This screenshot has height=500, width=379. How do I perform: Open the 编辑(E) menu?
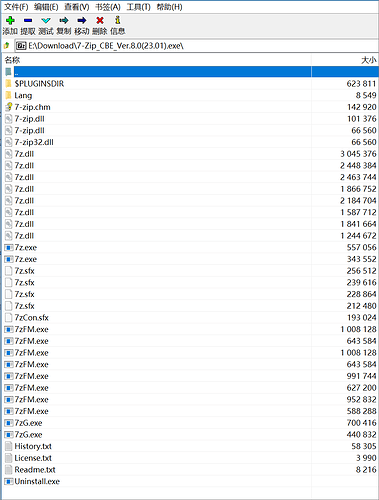[46, 7]
